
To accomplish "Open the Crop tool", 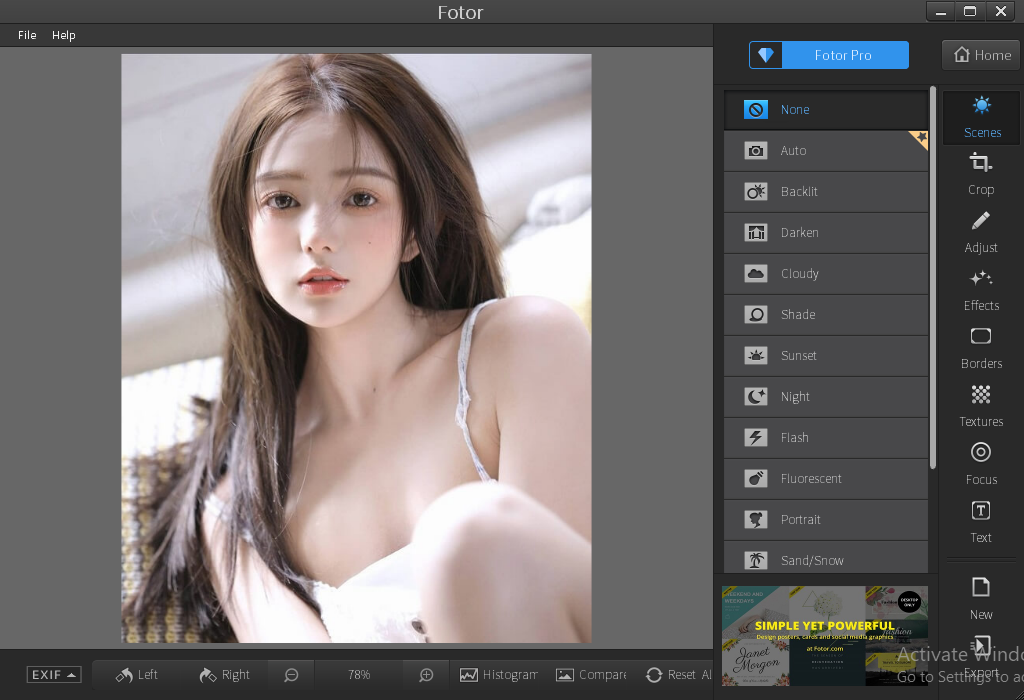I will pyautogui.click(x=981, y=173).
